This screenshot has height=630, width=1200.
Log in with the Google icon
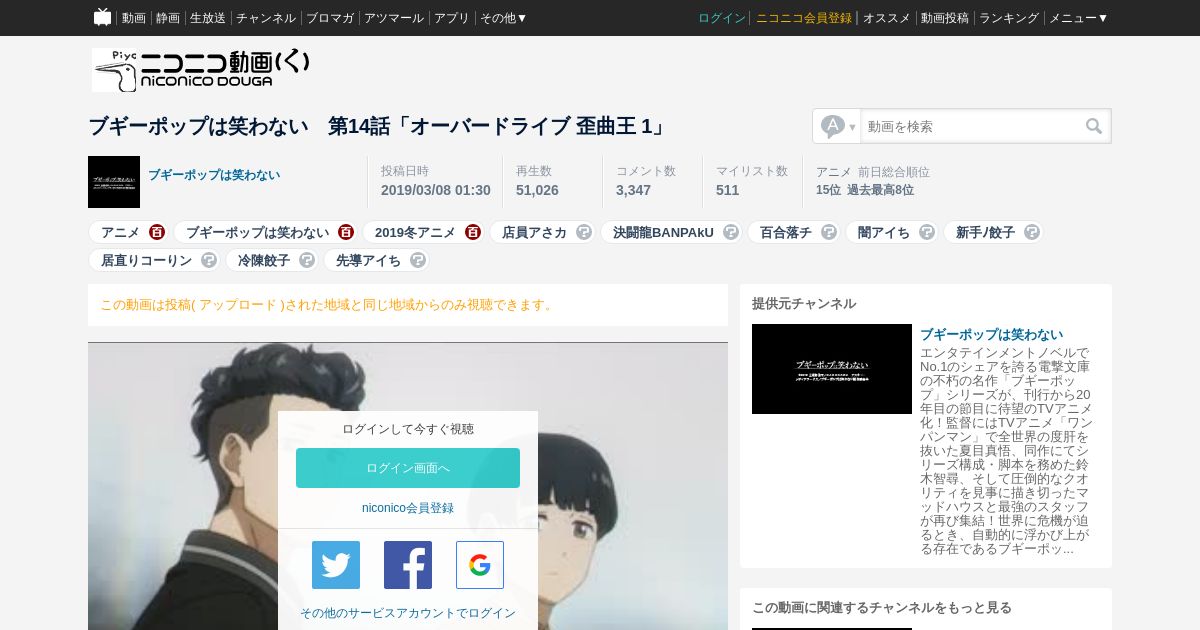480,565
